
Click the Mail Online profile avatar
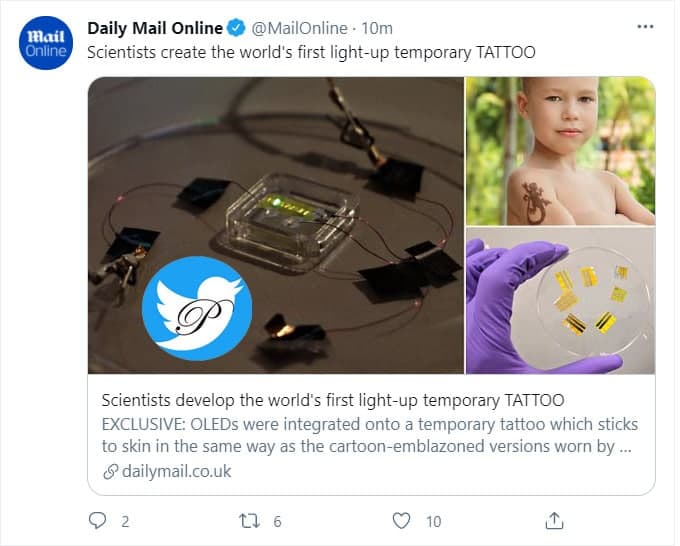[46, 42]
